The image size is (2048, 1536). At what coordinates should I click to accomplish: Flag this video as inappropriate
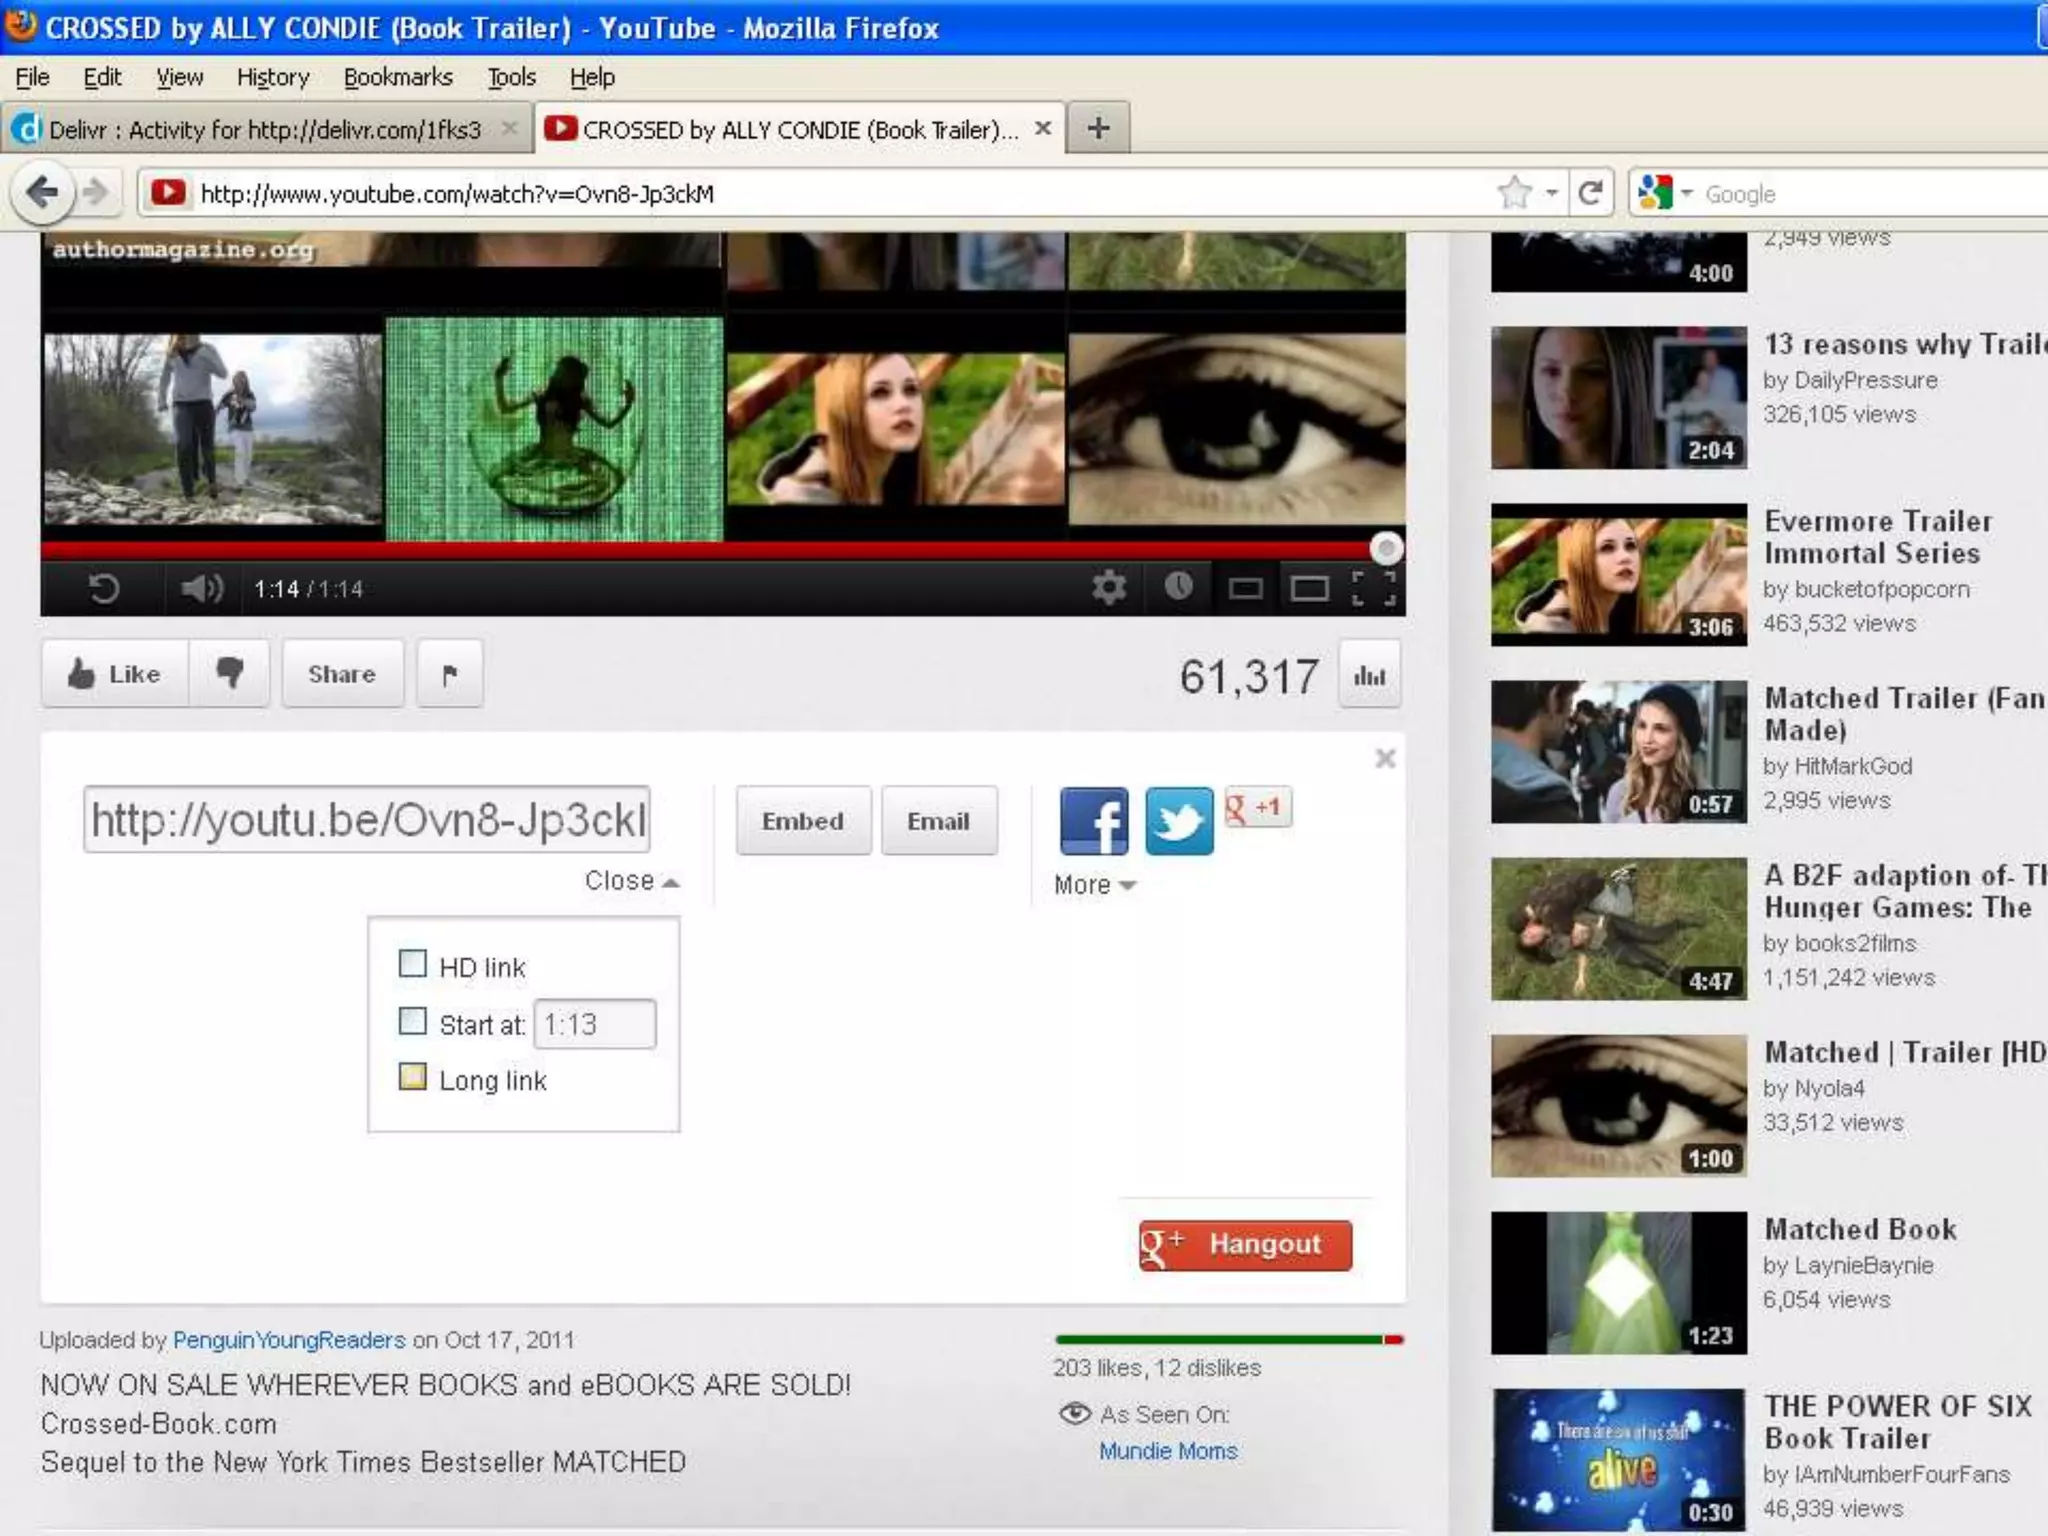click(450, 674)
